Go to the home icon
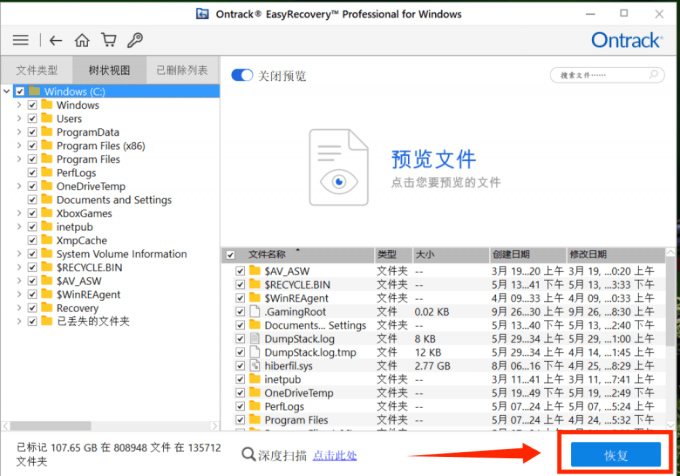This screenshot has width=680, height=476. 82,41
